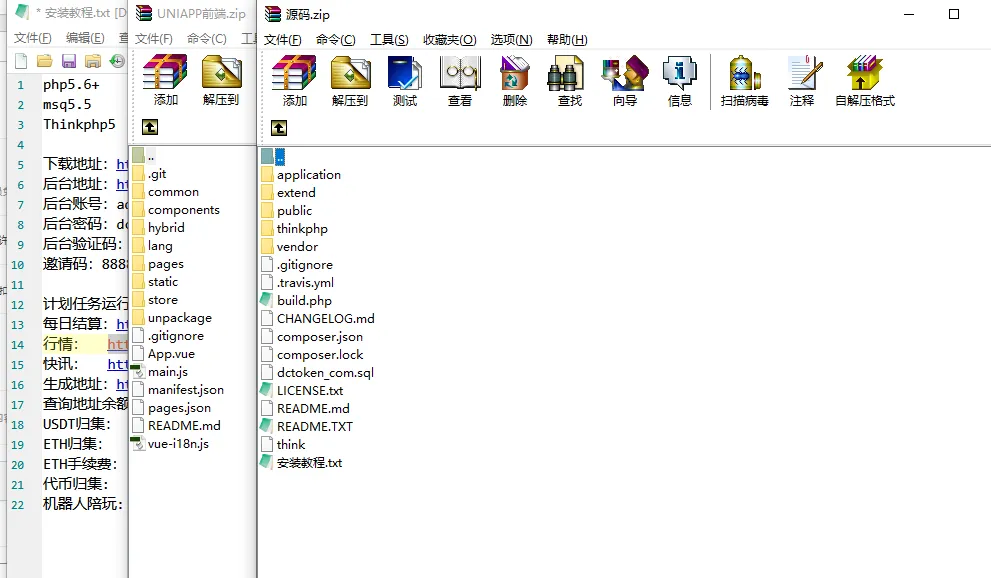
Task: Open 收藏夹(O) favorites menu
Action: tap(449, 40)
